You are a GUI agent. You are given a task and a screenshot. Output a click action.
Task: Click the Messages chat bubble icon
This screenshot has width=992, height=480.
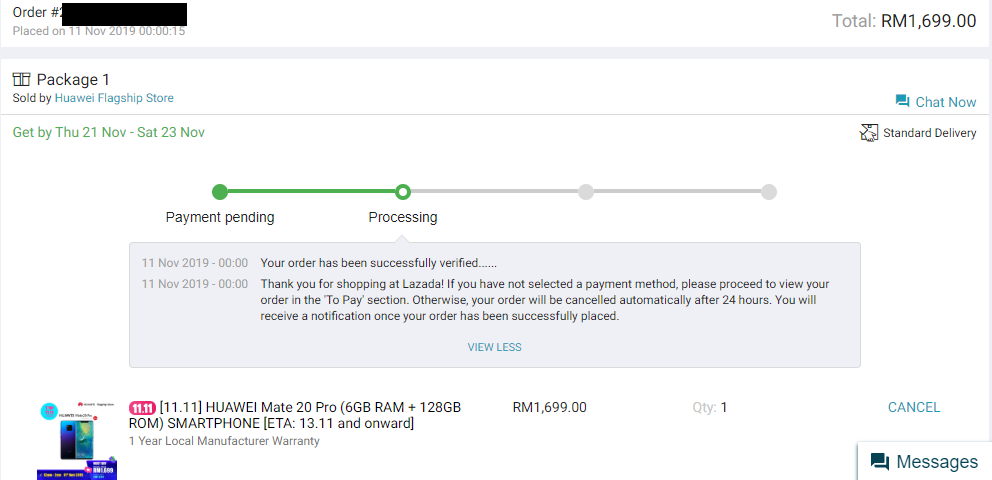(880, 461)
